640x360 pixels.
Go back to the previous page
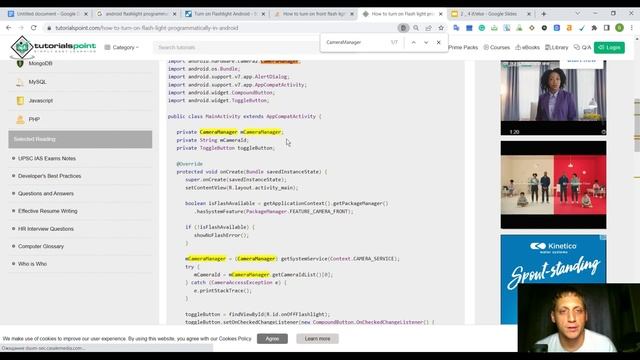click(9, 28)
